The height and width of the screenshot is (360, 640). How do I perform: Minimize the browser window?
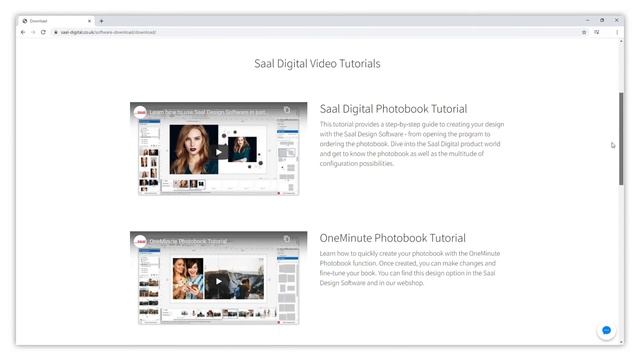click(588, 20)
